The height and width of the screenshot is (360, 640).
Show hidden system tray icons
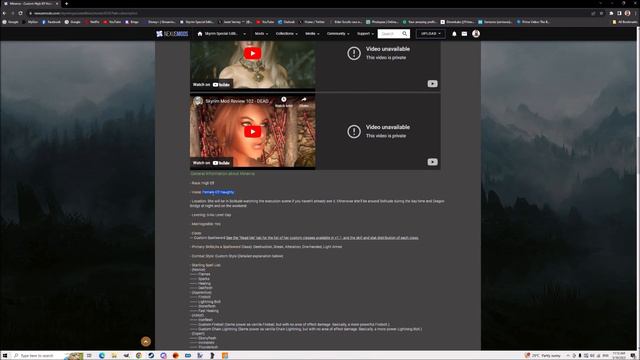coord(568,356)
